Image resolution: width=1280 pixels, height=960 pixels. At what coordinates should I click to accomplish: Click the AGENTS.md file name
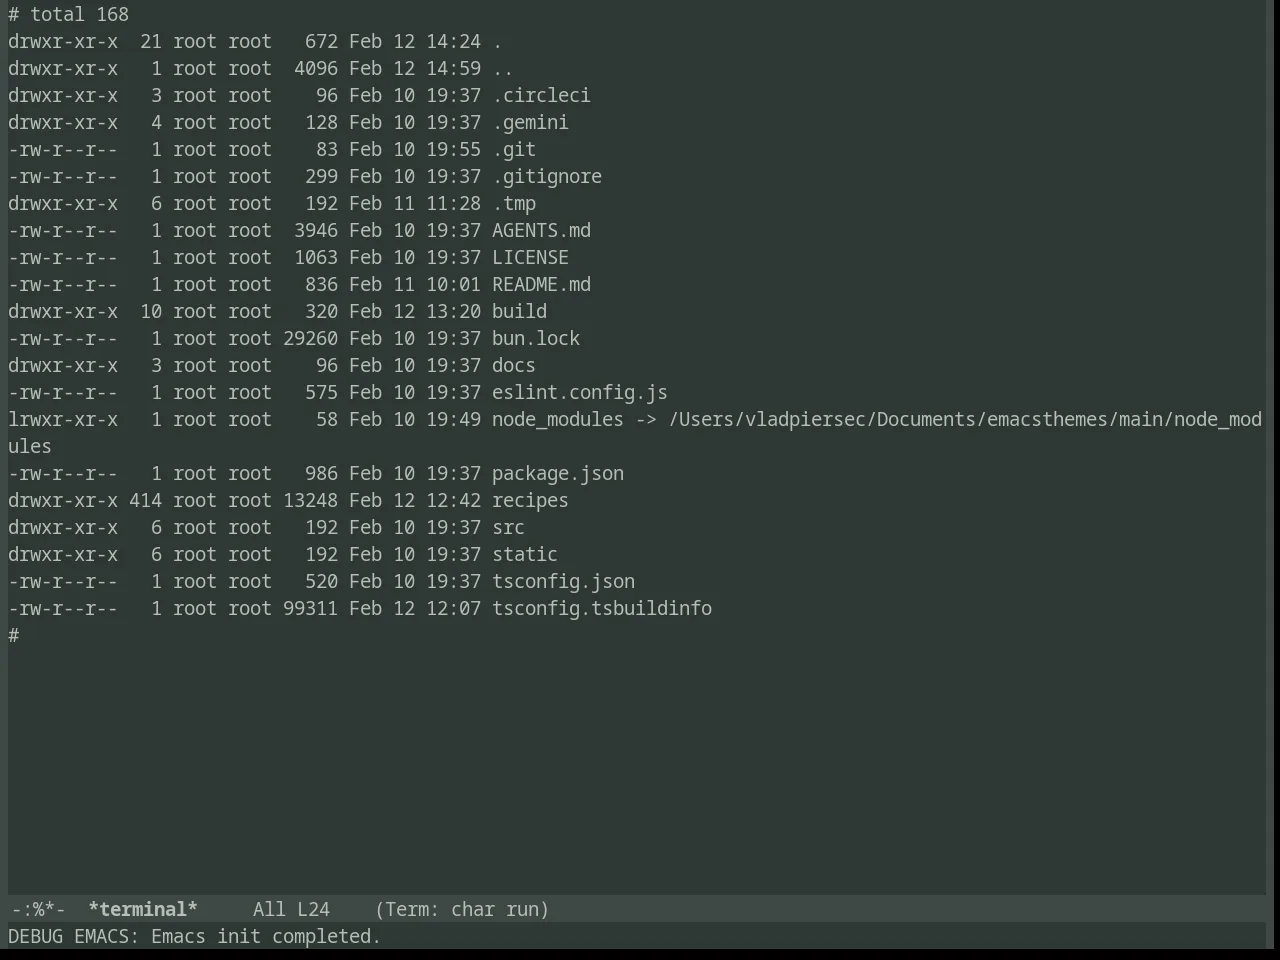(x=541, y=230)
